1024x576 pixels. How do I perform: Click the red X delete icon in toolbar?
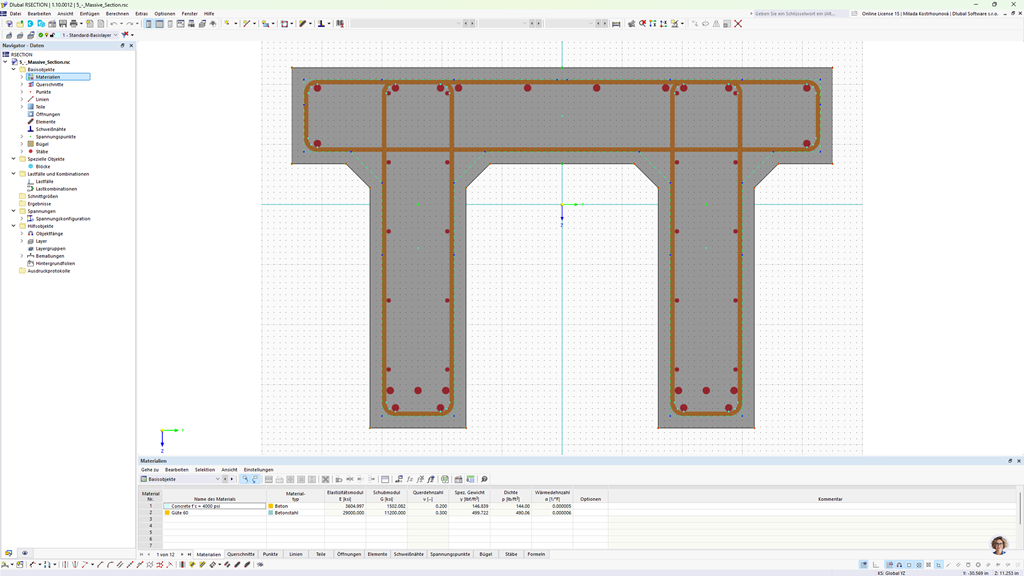click(738, 24)
